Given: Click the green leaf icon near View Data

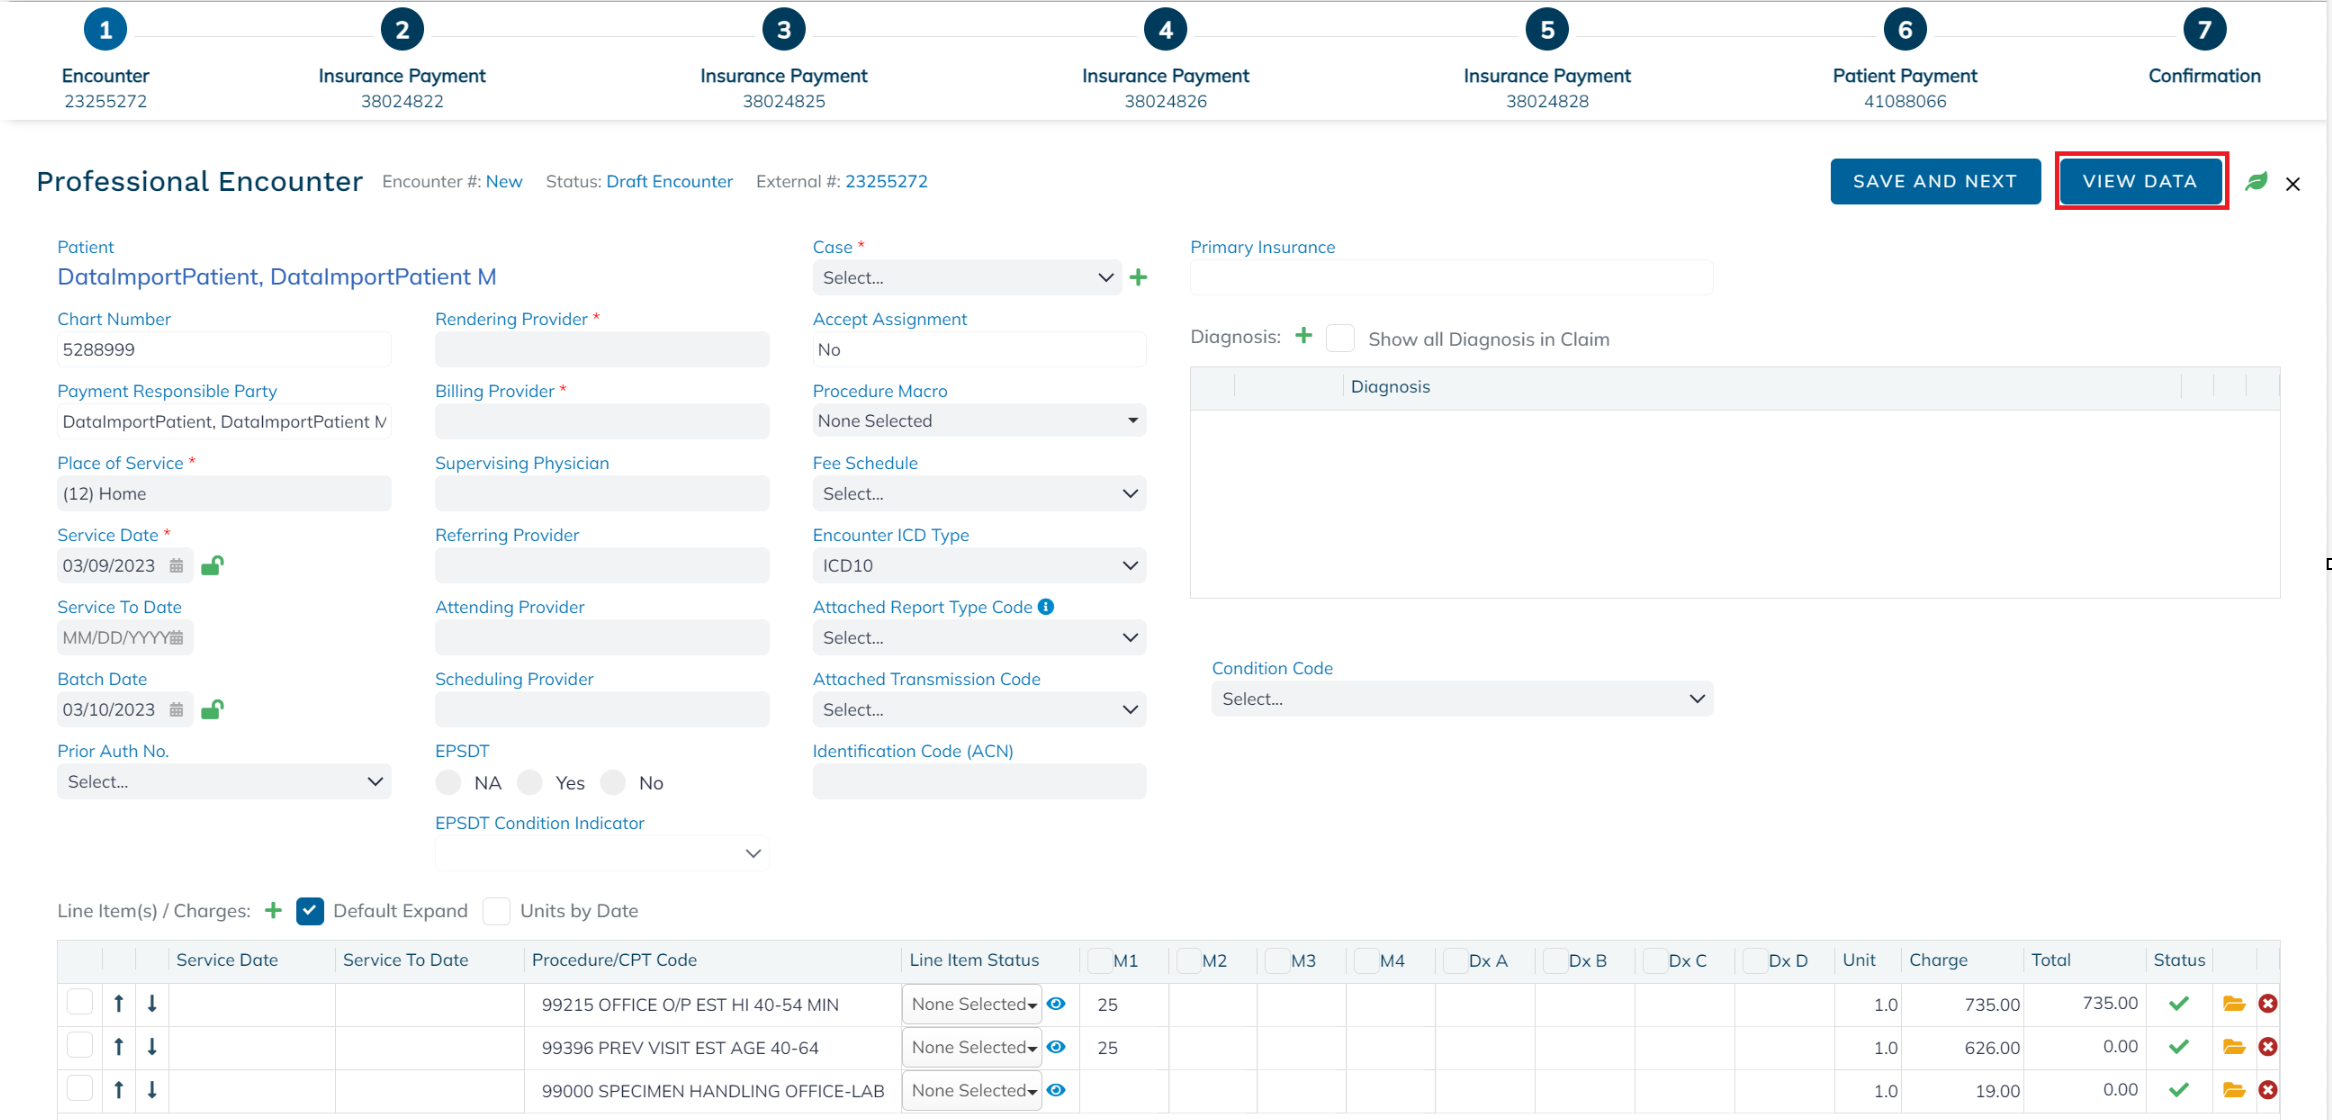Looking at the screenshot, I should click(x=2256, y=182).
